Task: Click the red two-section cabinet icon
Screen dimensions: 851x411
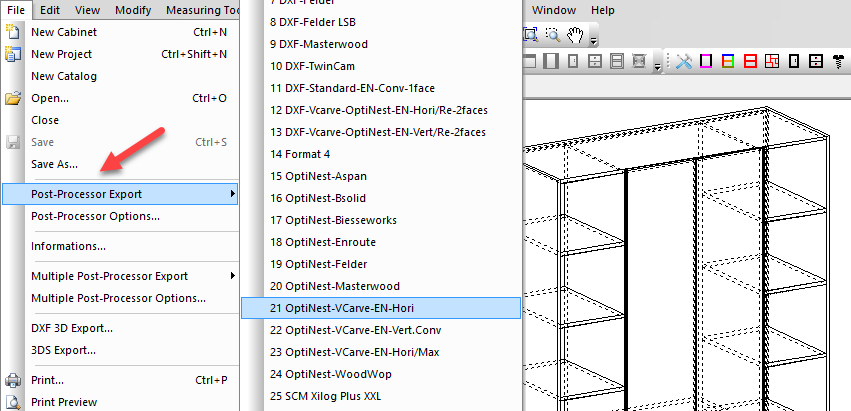Action: point(750,61)
